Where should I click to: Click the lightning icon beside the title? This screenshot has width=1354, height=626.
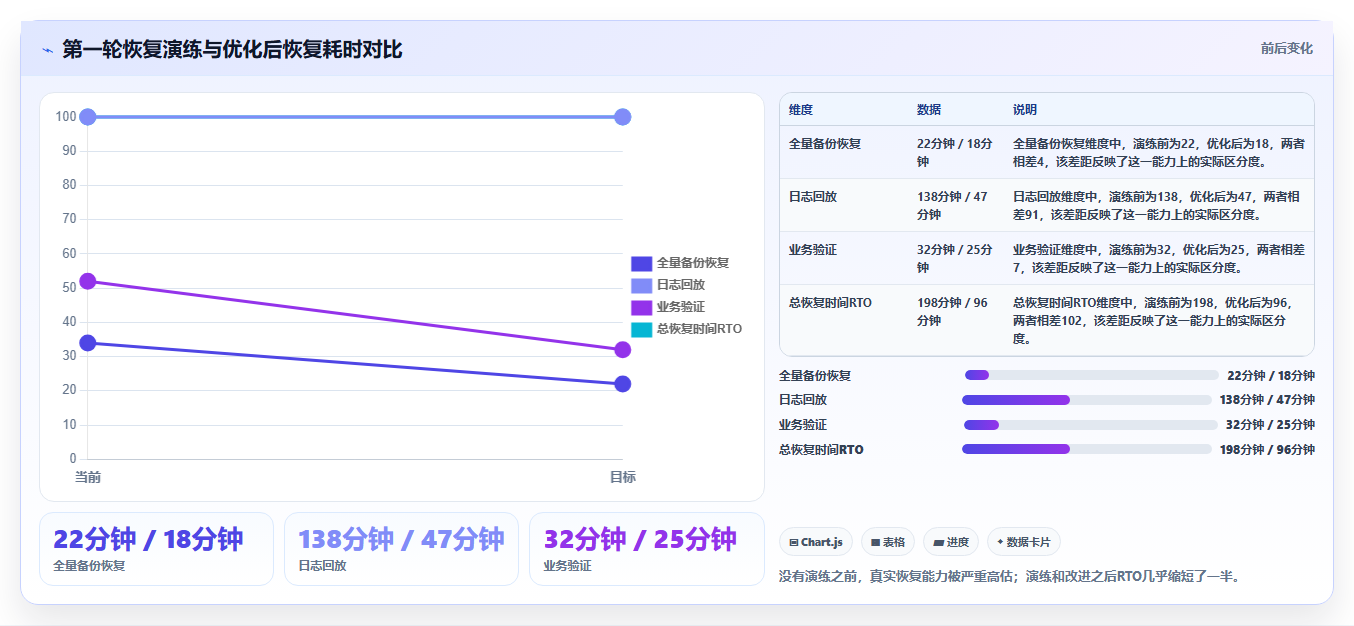point(47,50)
